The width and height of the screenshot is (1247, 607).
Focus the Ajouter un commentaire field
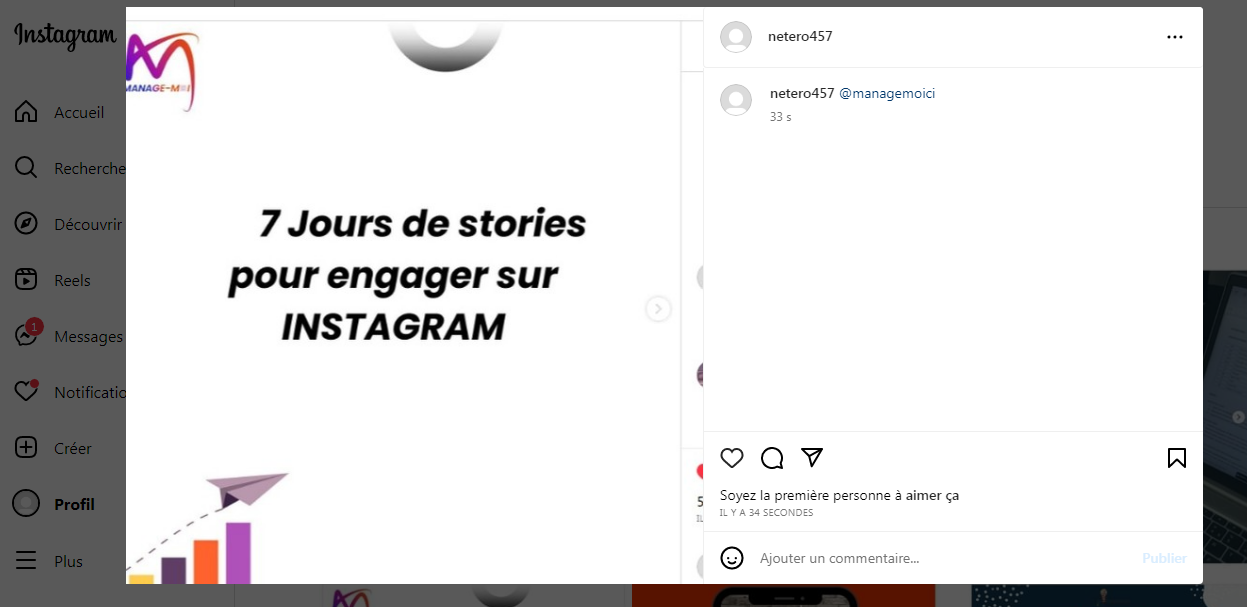945,558
